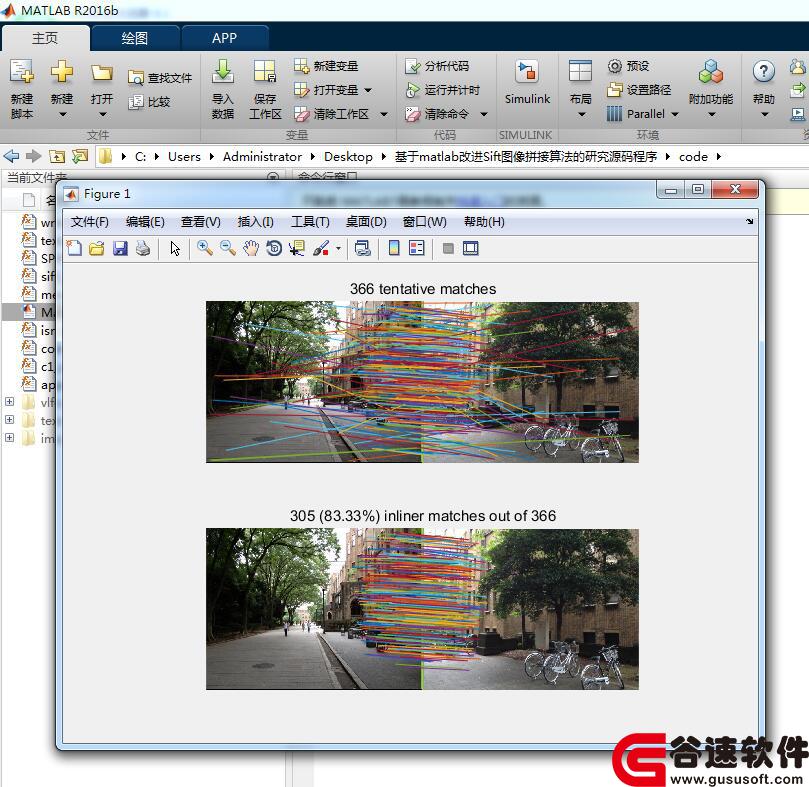Select the 主页 ribbon tab
The width and height of the screenshot is (809, 787).
click(x=45, y=38)
